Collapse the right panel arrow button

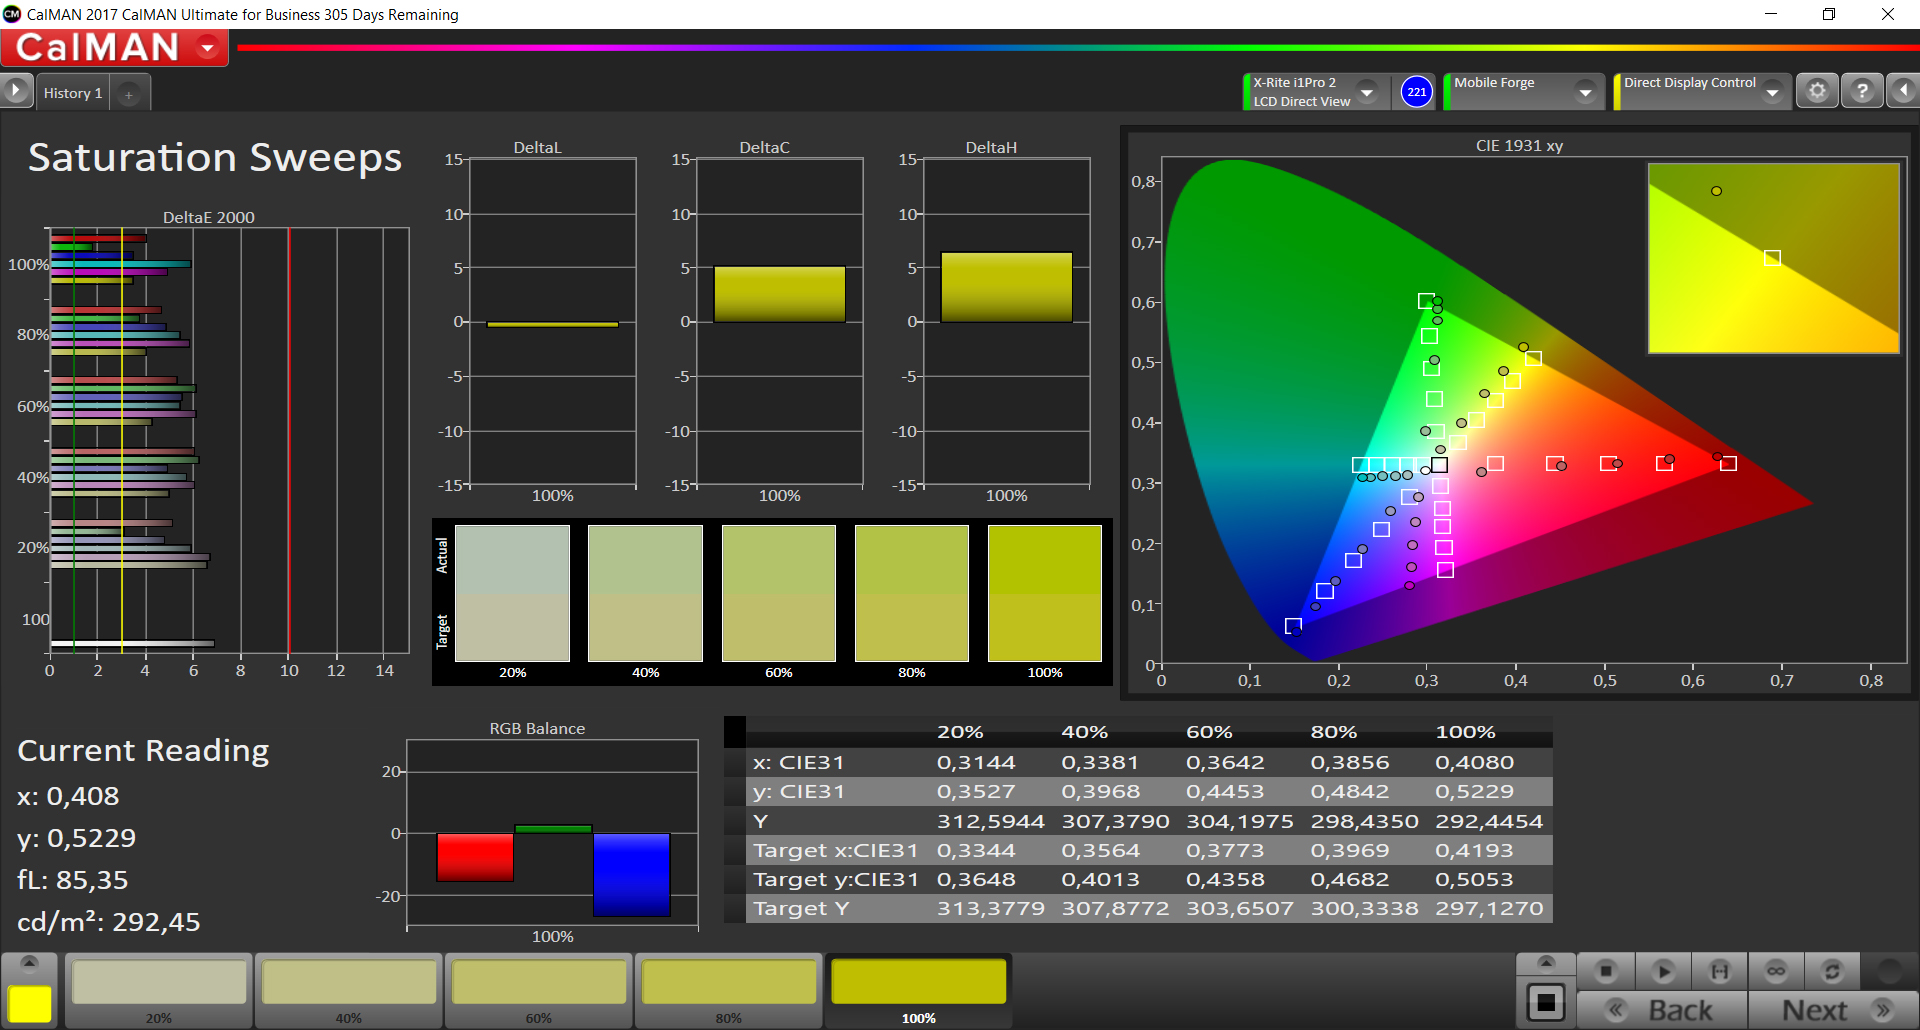point(1903,92)
